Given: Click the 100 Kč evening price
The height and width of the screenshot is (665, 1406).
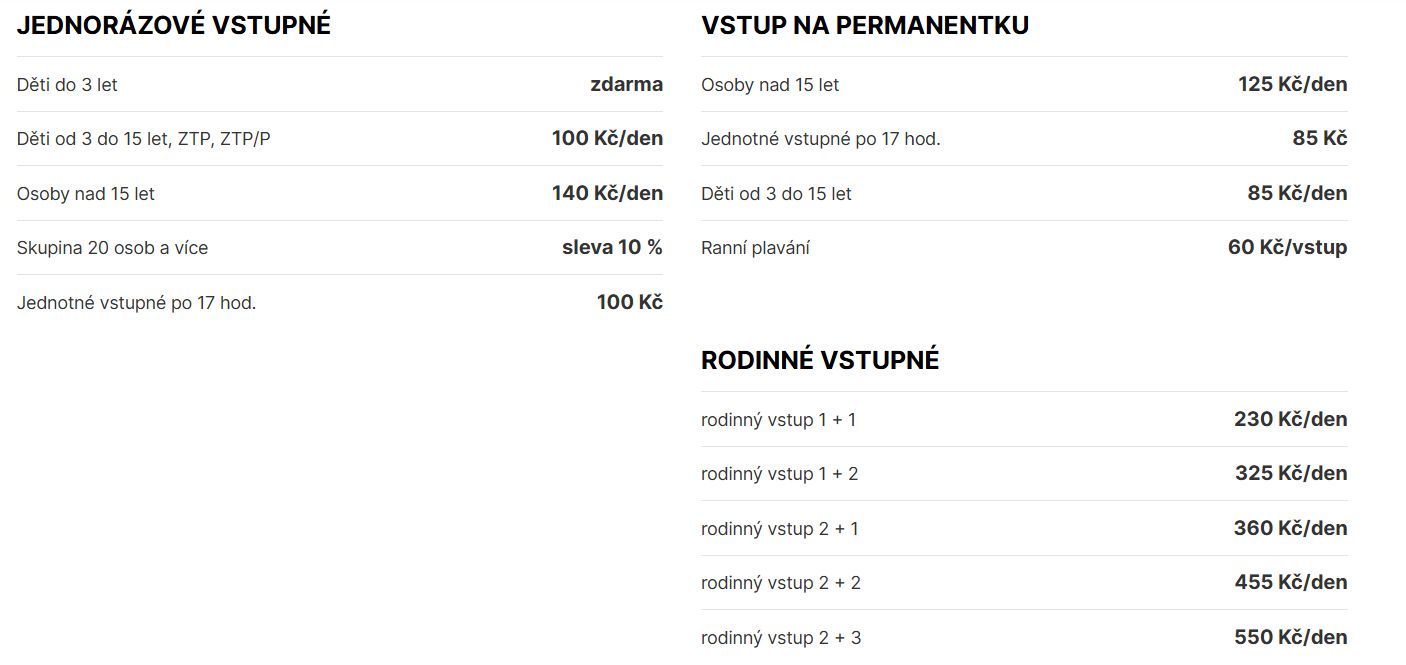Looking at the screenshot, I should pos(629,302).
